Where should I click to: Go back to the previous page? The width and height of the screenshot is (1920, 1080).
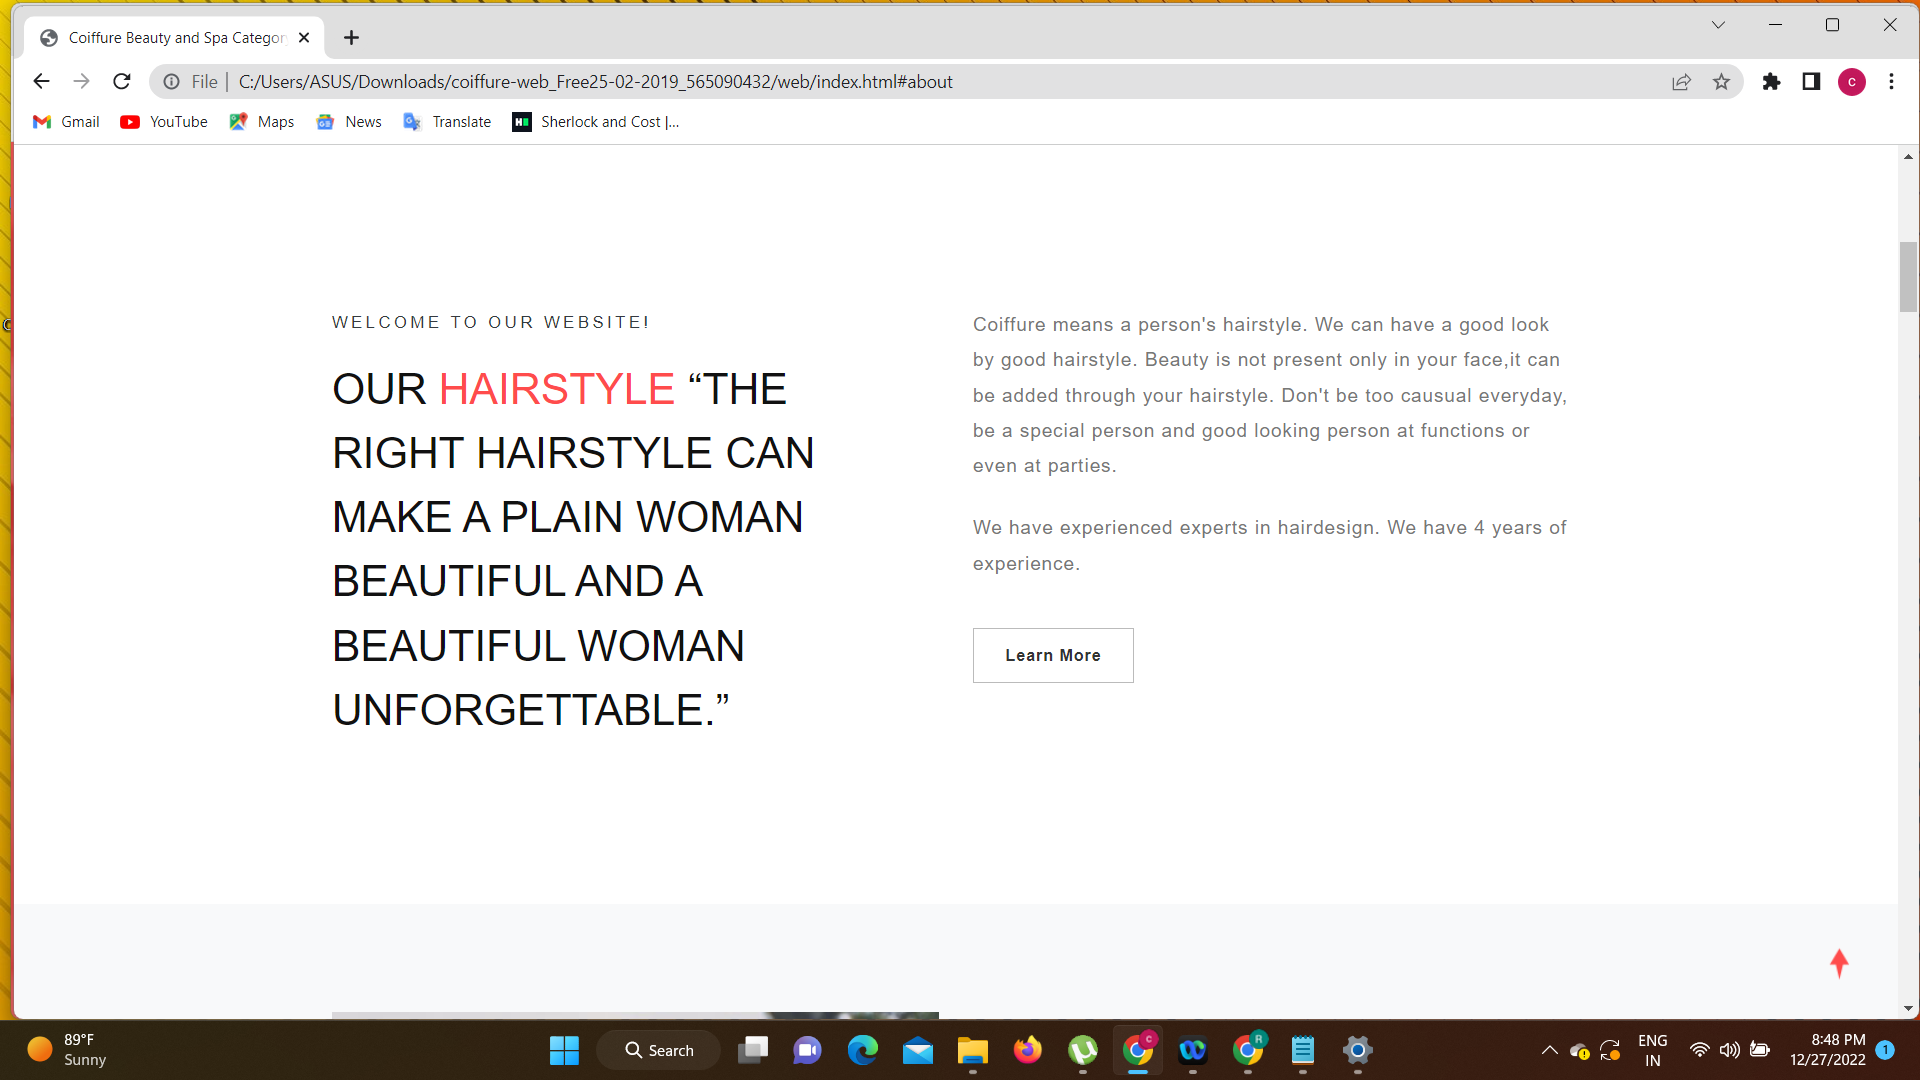click(41, 82)
